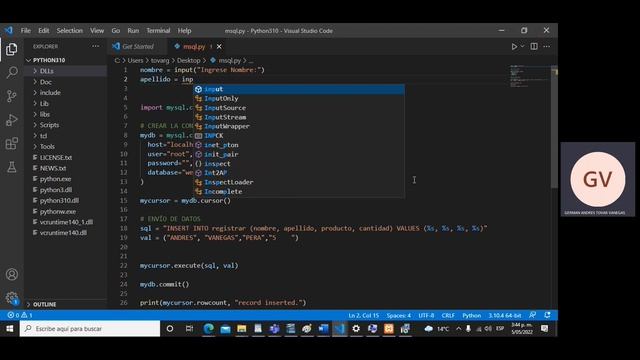
Task: Choose 'InputStream' autocomplete suggestion
Action: [299, 117]
